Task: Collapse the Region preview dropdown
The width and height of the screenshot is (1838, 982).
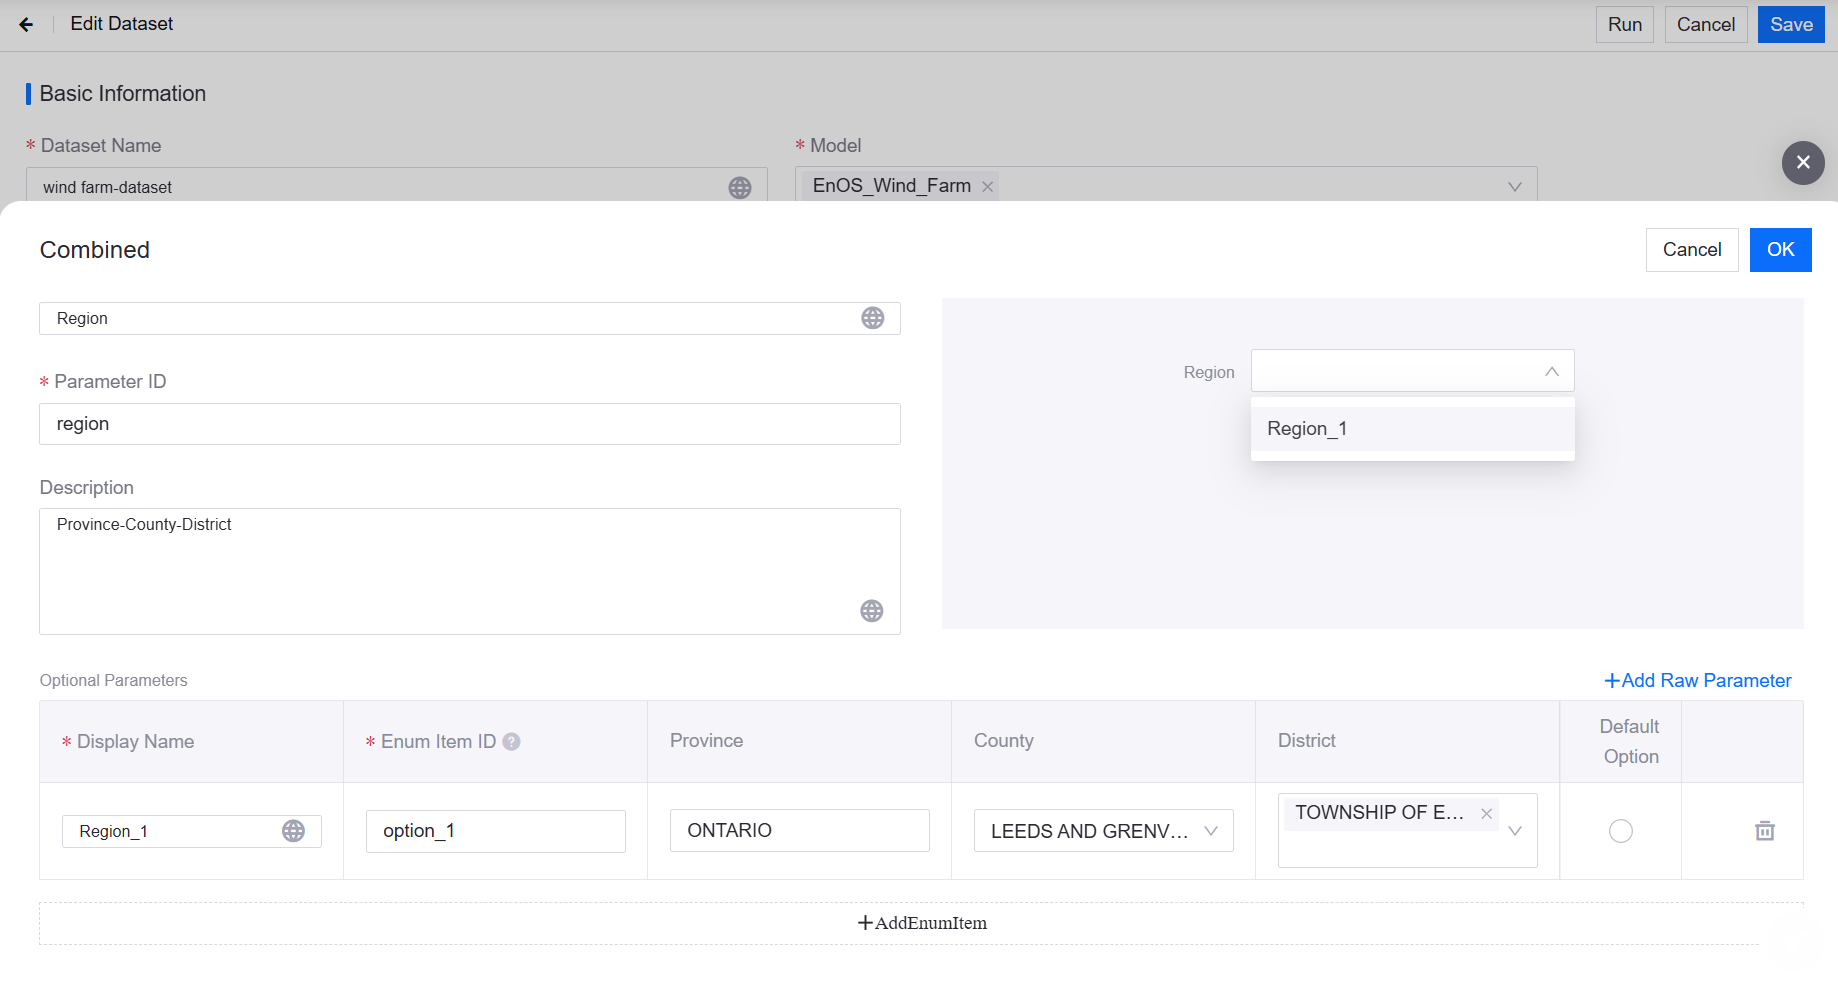Action: tap(1552, 371)
